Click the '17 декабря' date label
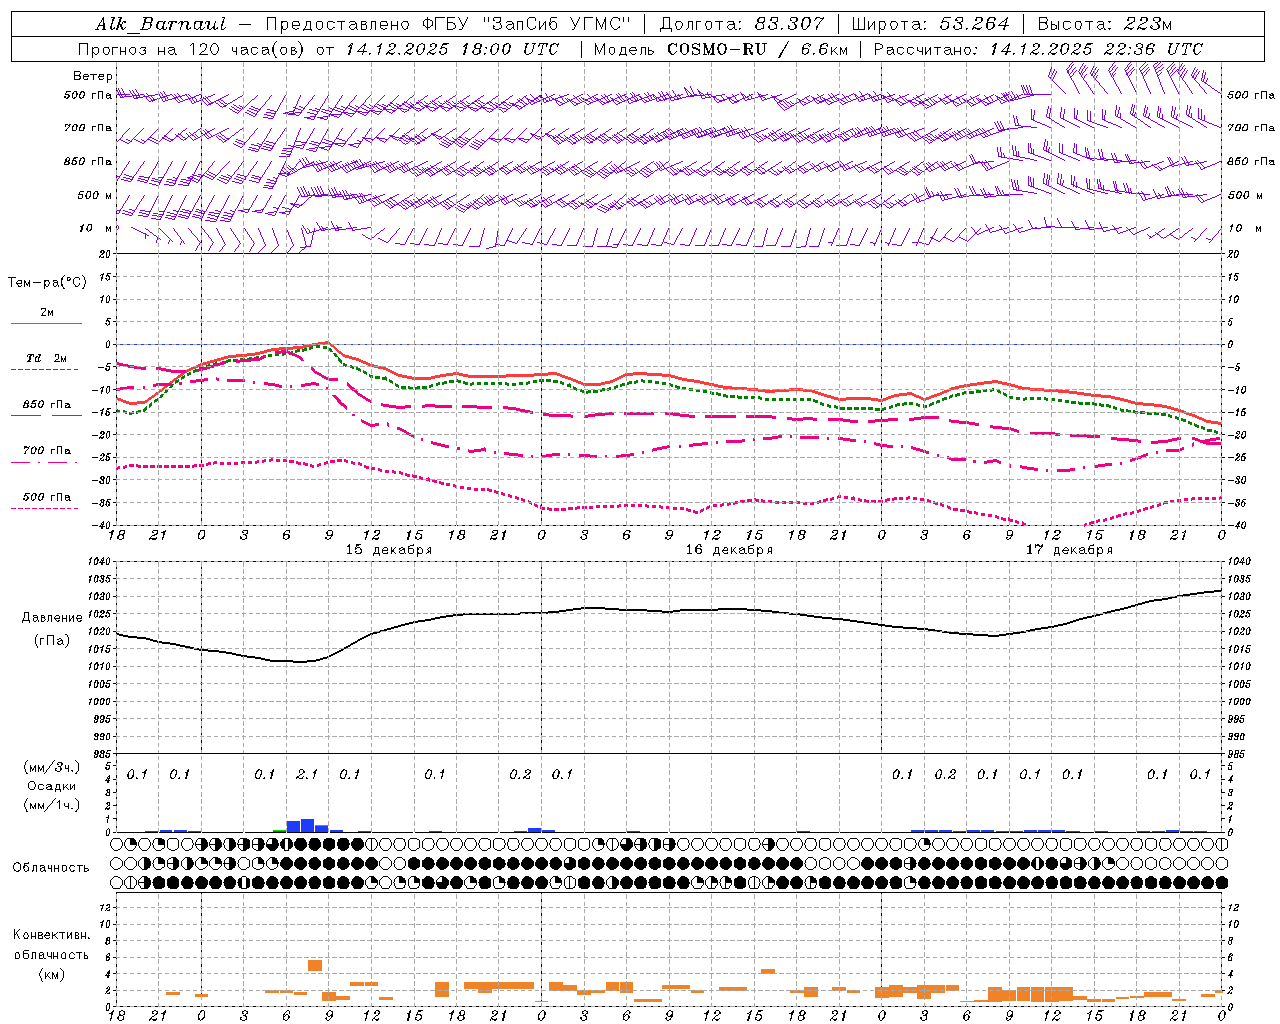 pos(1069,550)
